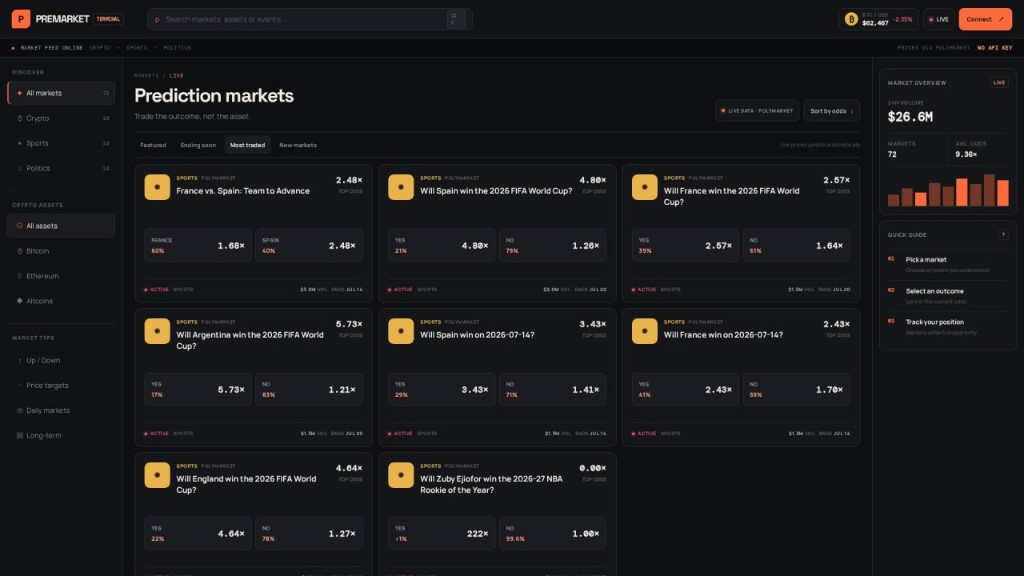Screen dimensions: 1024x576
Task: Pick No 1.70x on France win 2026-07-14
Action: coord(796,389)
